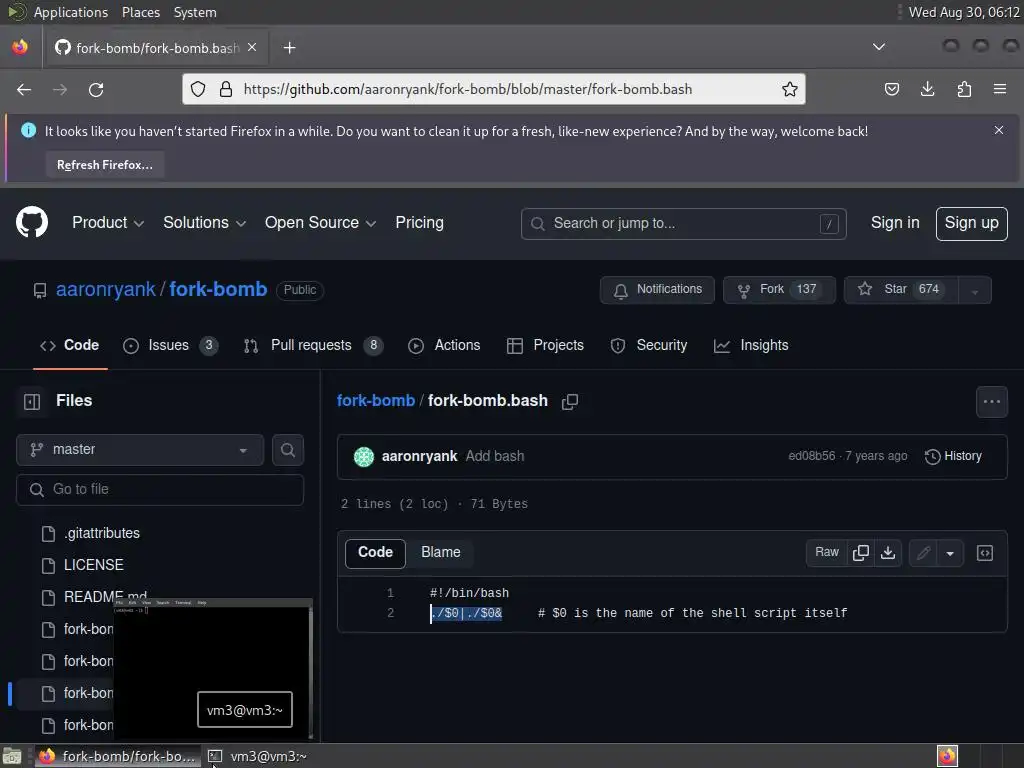Click the Firefox icon in system tray
The height and width of the screenshot is (768, 1024).
pos(947,756)
